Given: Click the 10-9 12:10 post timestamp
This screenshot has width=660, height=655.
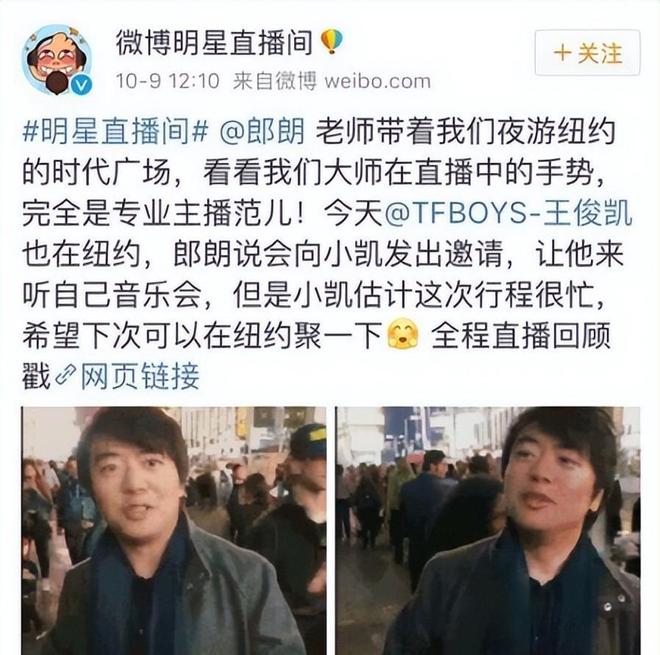Looking at the screenshot, I should [168, 81].
